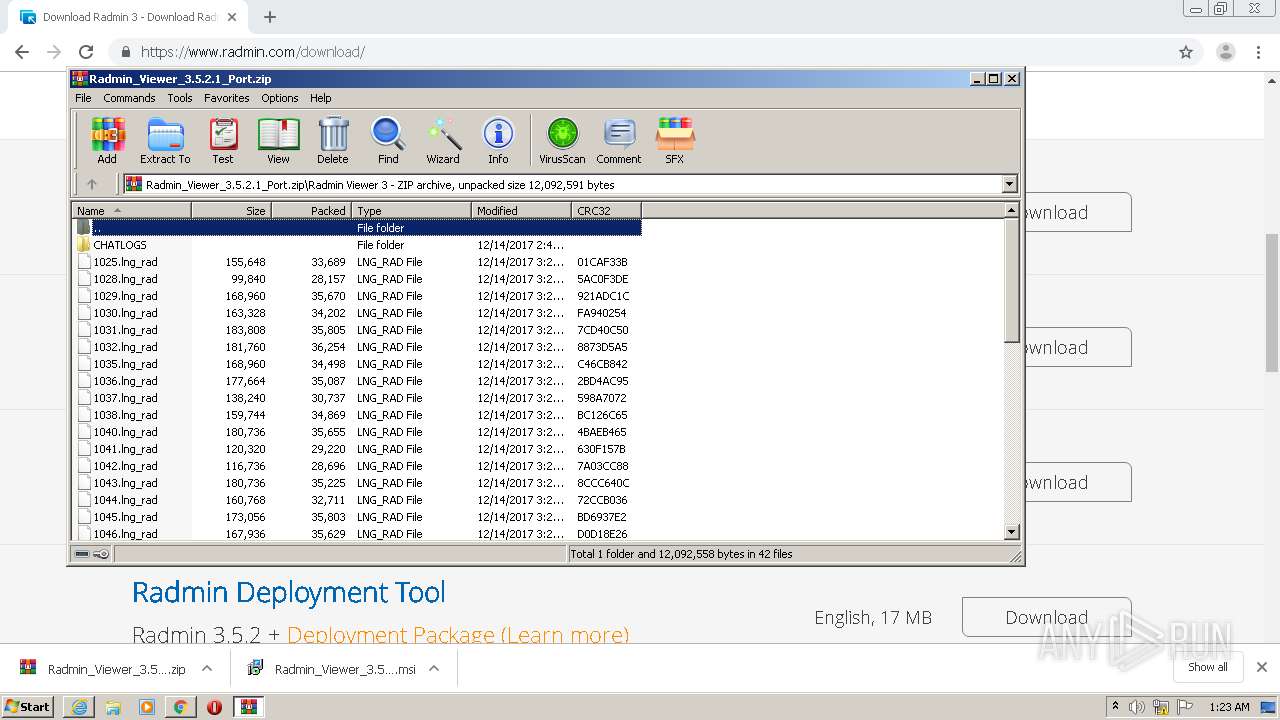Open the Favorites menu

point(227,98)
